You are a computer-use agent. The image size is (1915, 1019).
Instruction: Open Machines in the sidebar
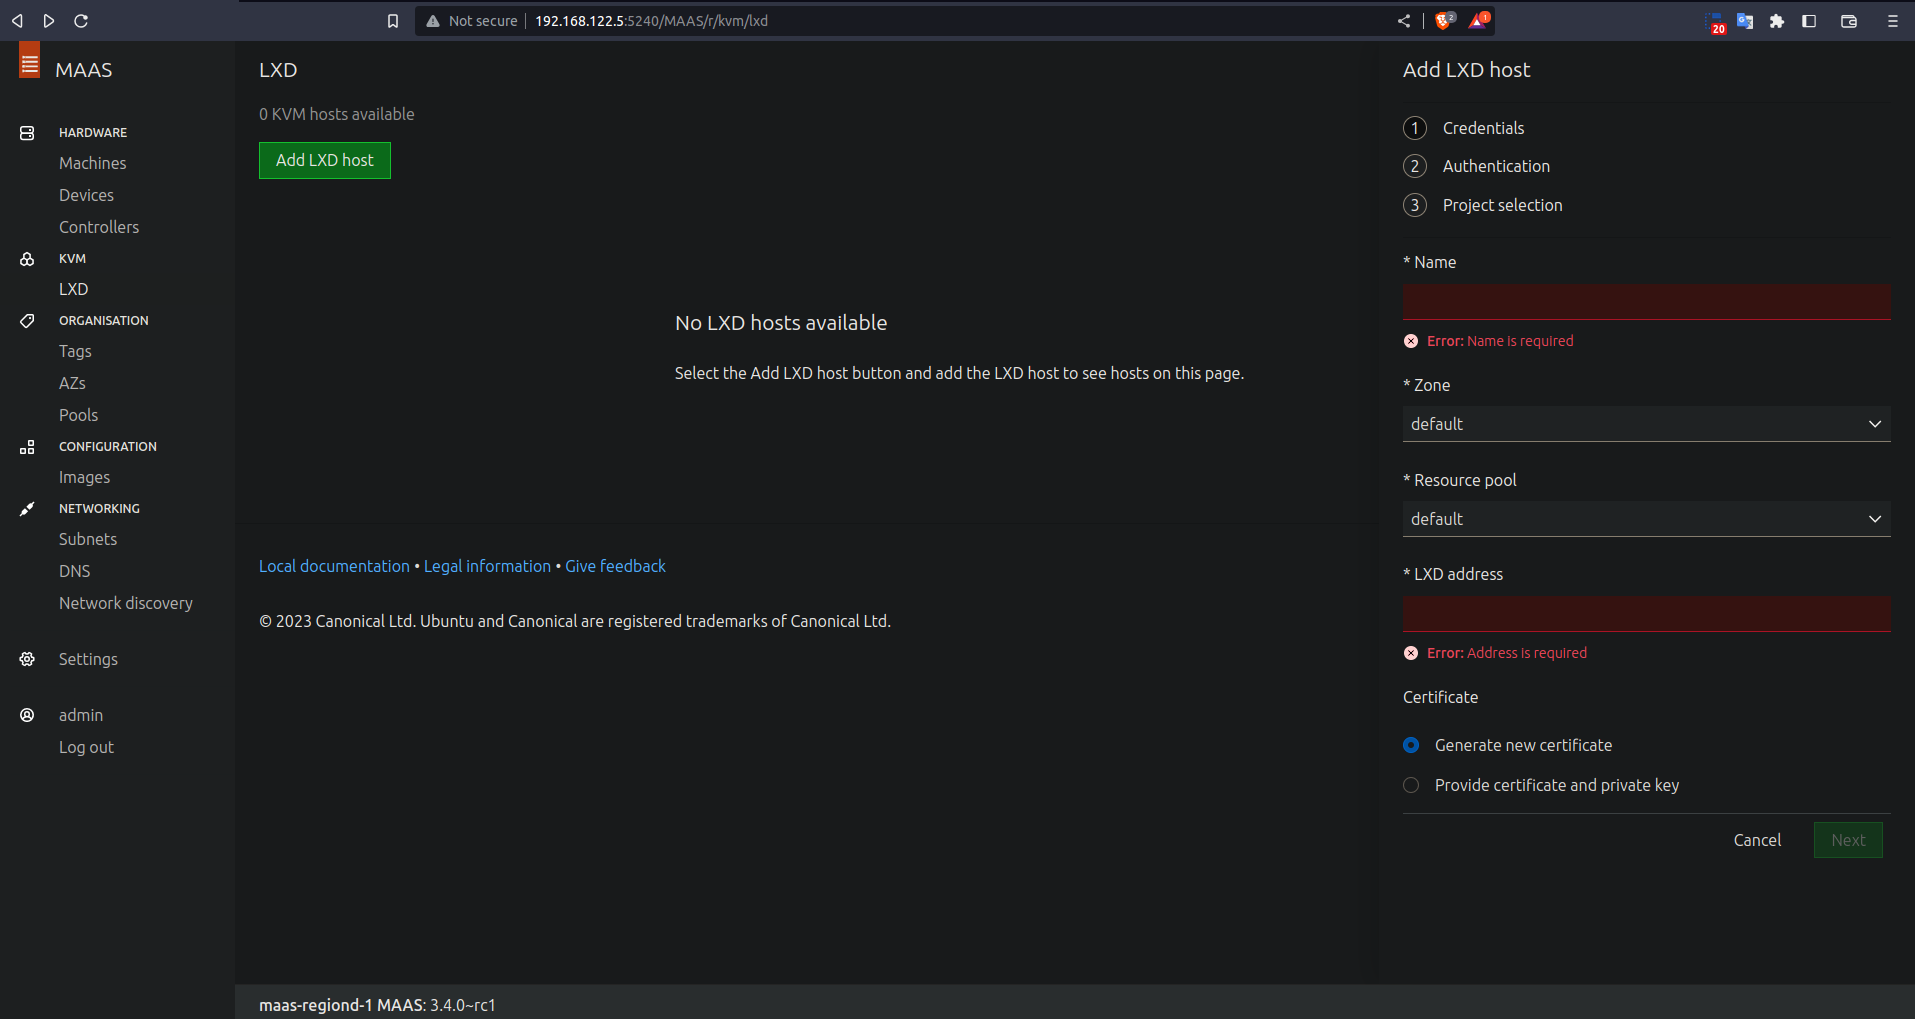tap(92, 163)
